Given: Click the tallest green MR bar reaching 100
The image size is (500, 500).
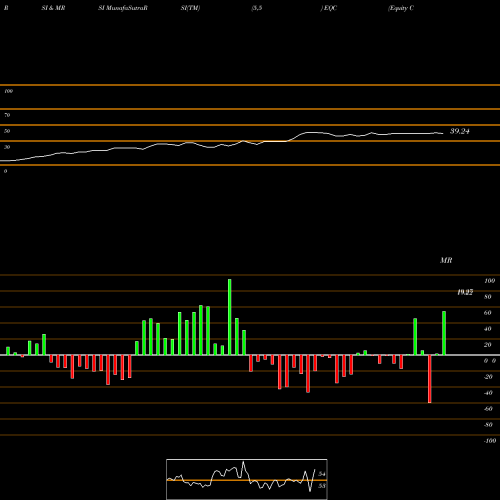Looking at the screenshot, I should pos(229,317).
